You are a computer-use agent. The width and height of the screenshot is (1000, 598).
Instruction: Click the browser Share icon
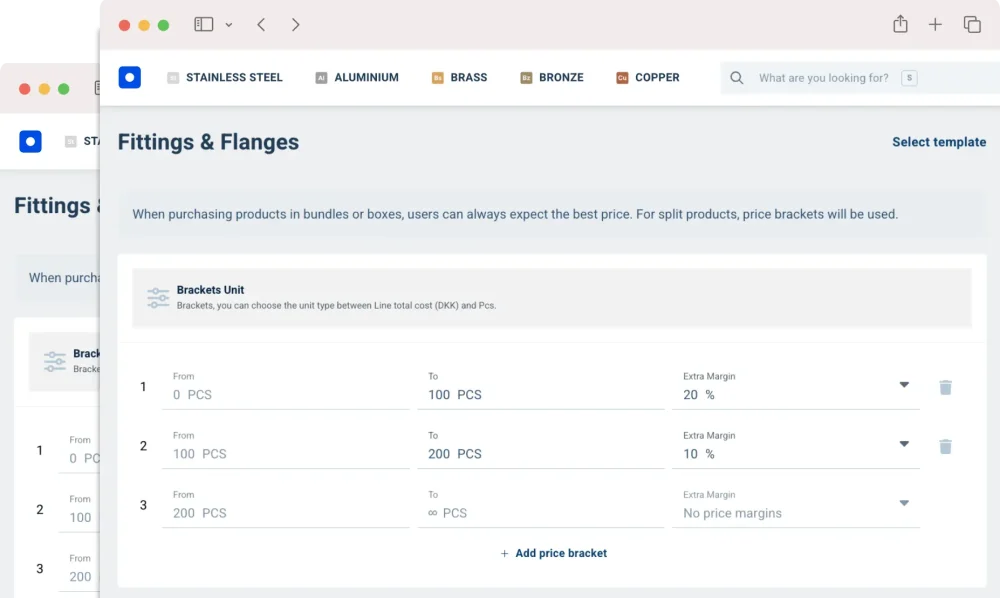[x=900, y=24]
